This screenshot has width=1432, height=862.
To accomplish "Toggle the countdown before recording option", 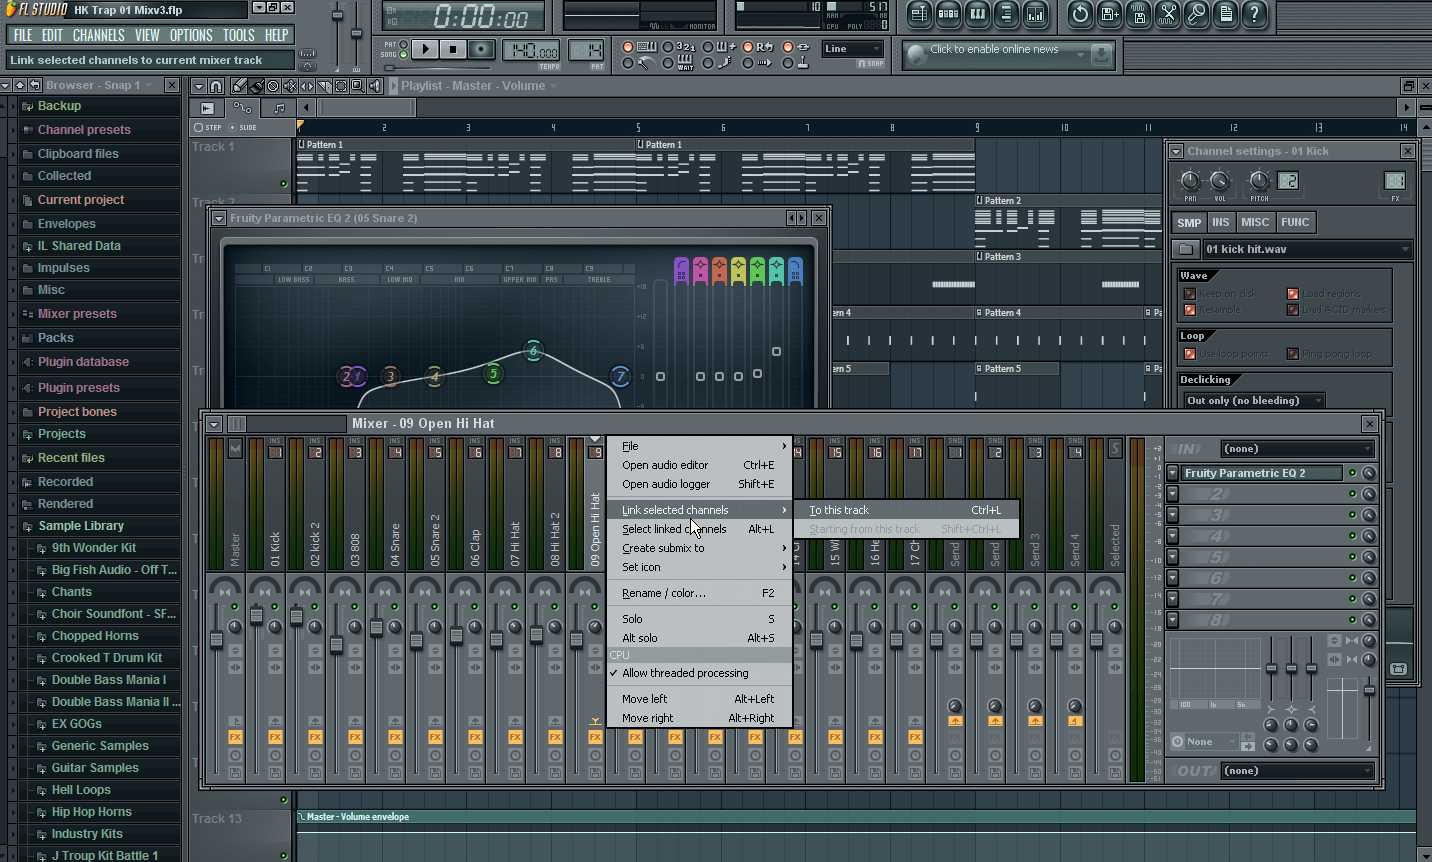I will [x=680, y=47].
